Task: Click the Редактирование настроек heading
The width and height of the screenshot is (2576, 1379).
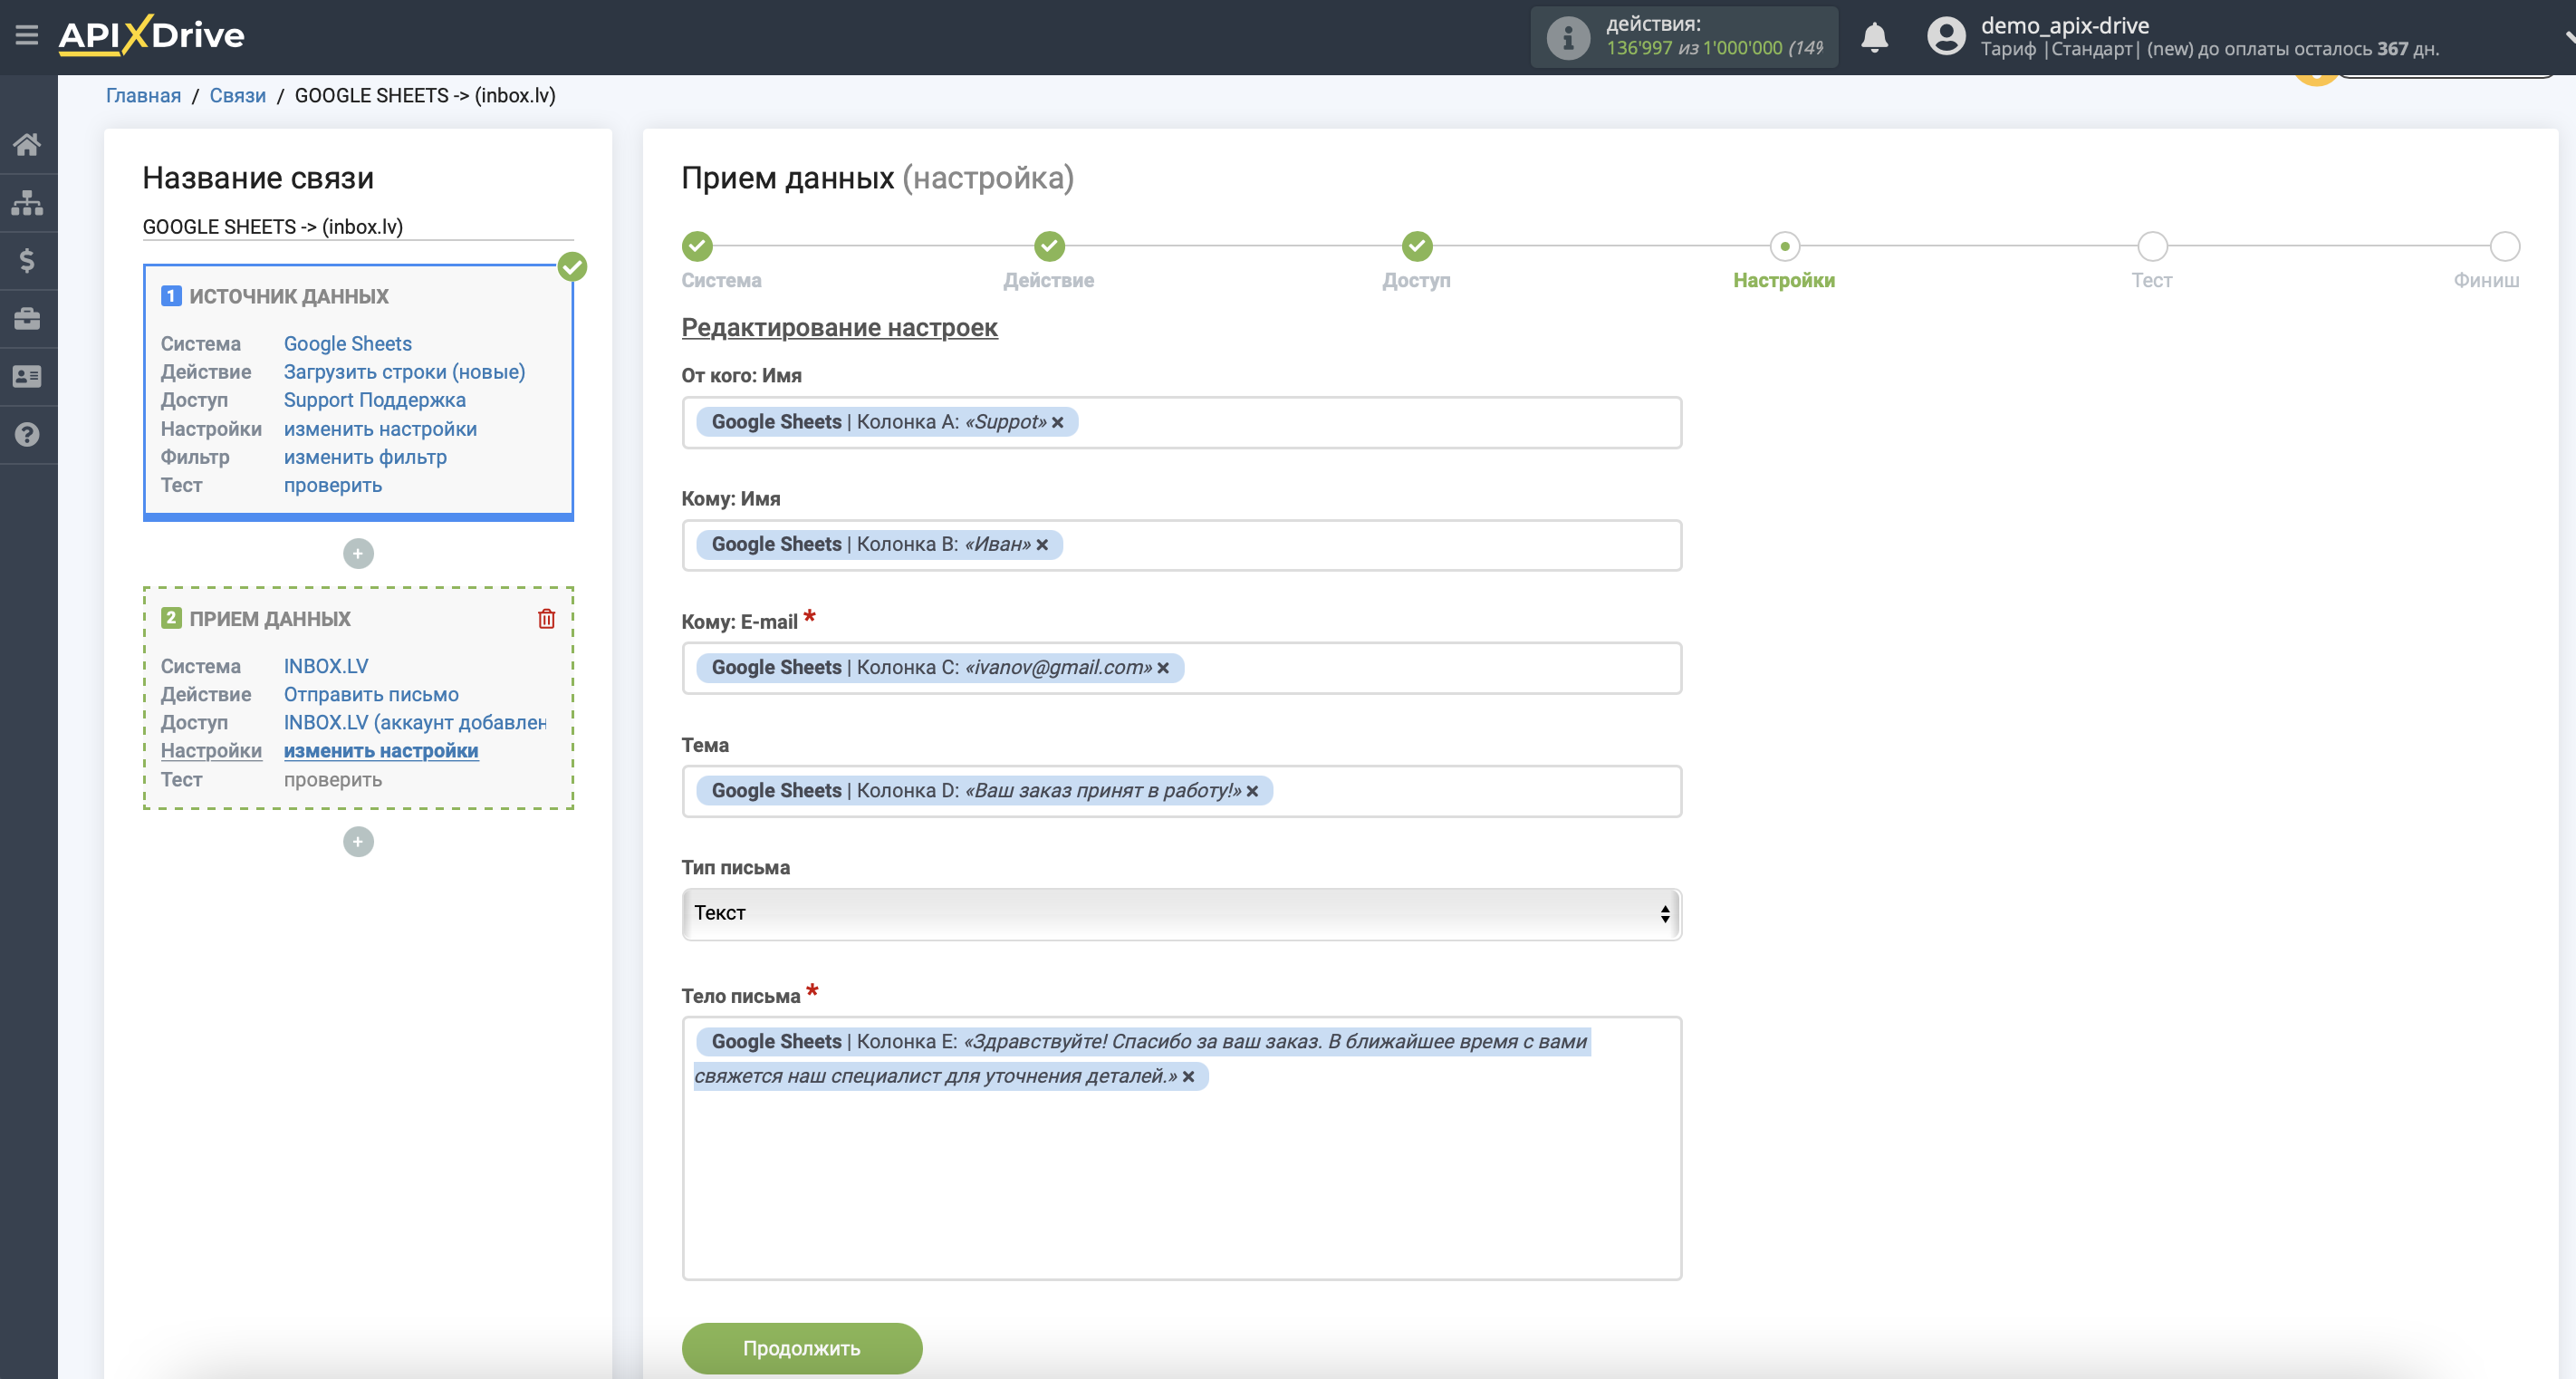Action: point(839,327)
